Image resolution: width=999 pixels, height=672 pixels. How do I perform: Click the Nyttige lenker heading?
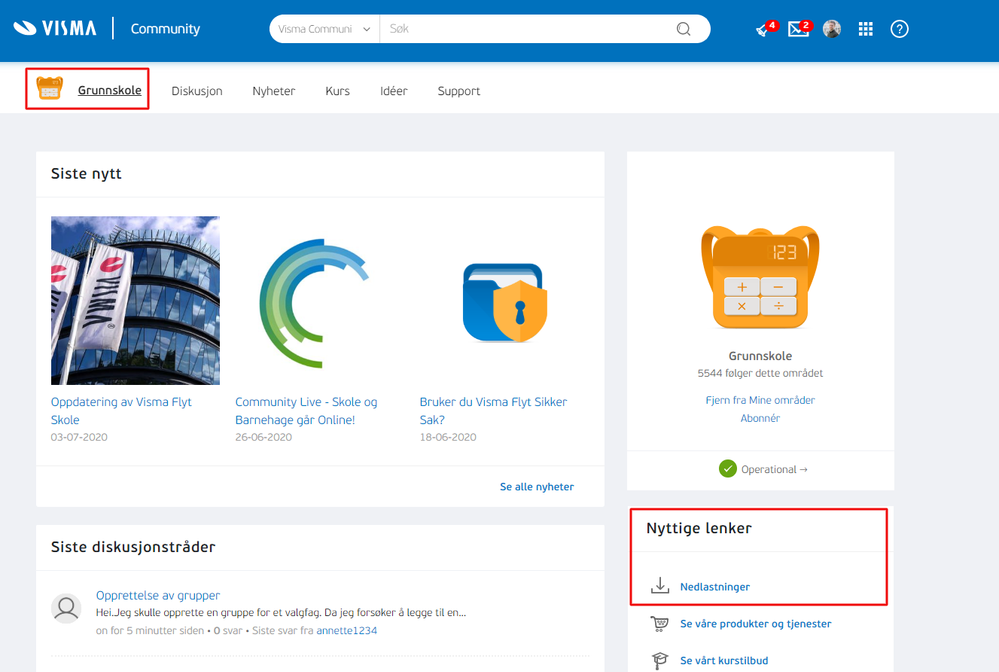pos(699,528)
